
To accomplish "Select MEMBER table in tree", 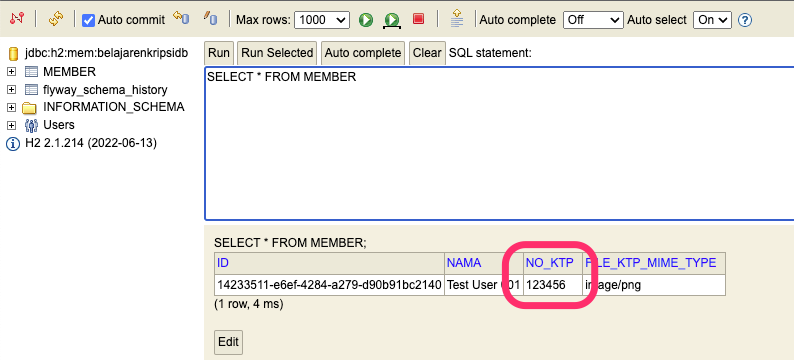I will click(69, 71).
